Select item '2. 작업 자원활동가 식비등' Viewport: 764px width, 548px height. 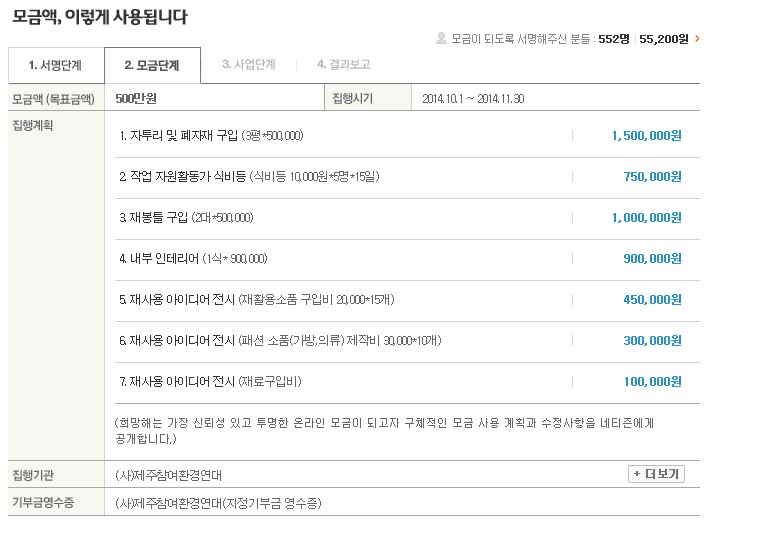click(x=183, y=176)
